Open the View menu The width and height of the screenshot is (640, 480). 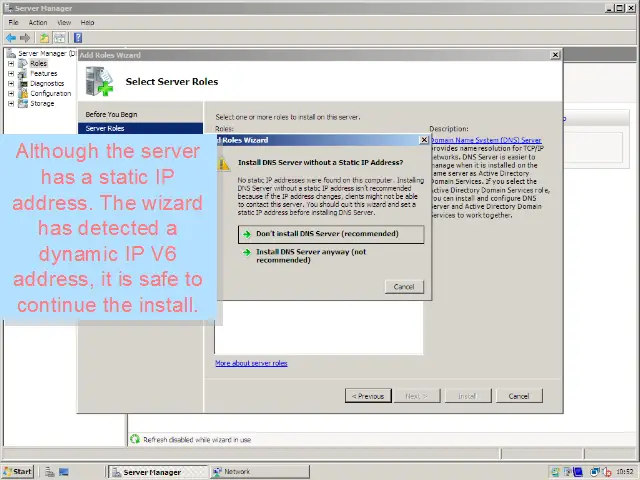click(64, 22)
